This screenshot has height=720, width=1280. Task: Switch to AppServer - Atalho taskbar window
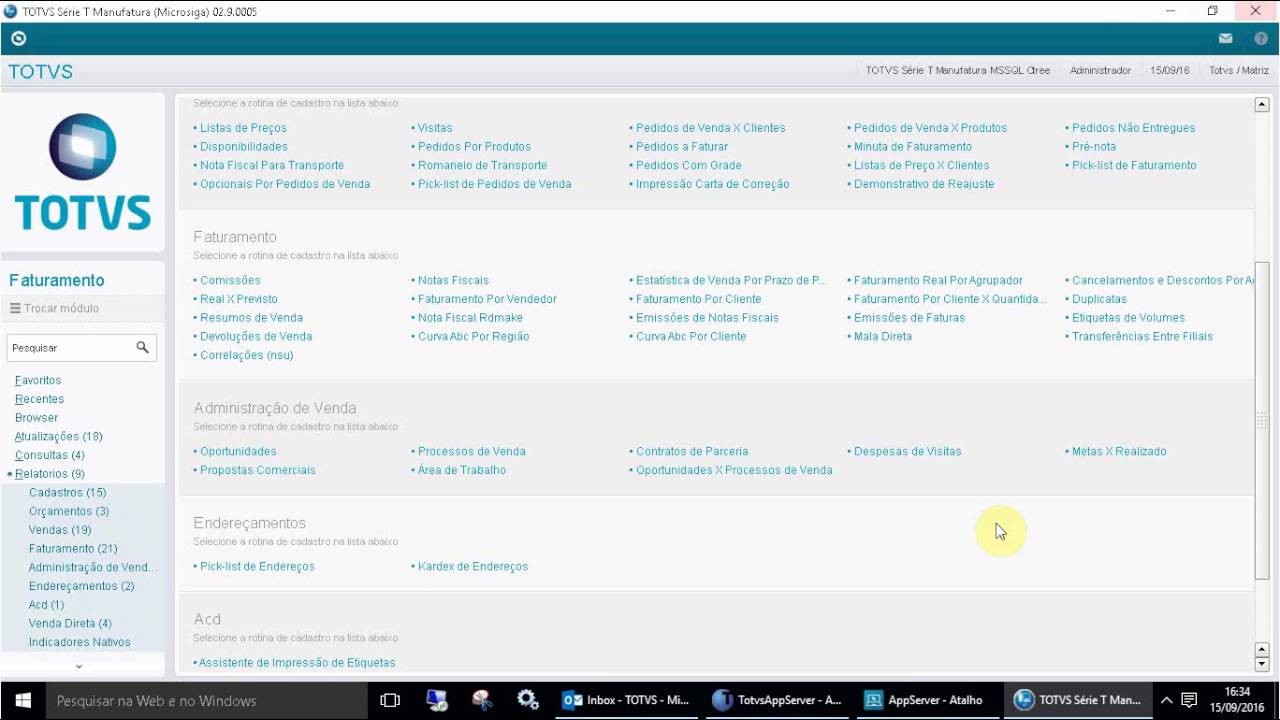(x=927, y=700)
